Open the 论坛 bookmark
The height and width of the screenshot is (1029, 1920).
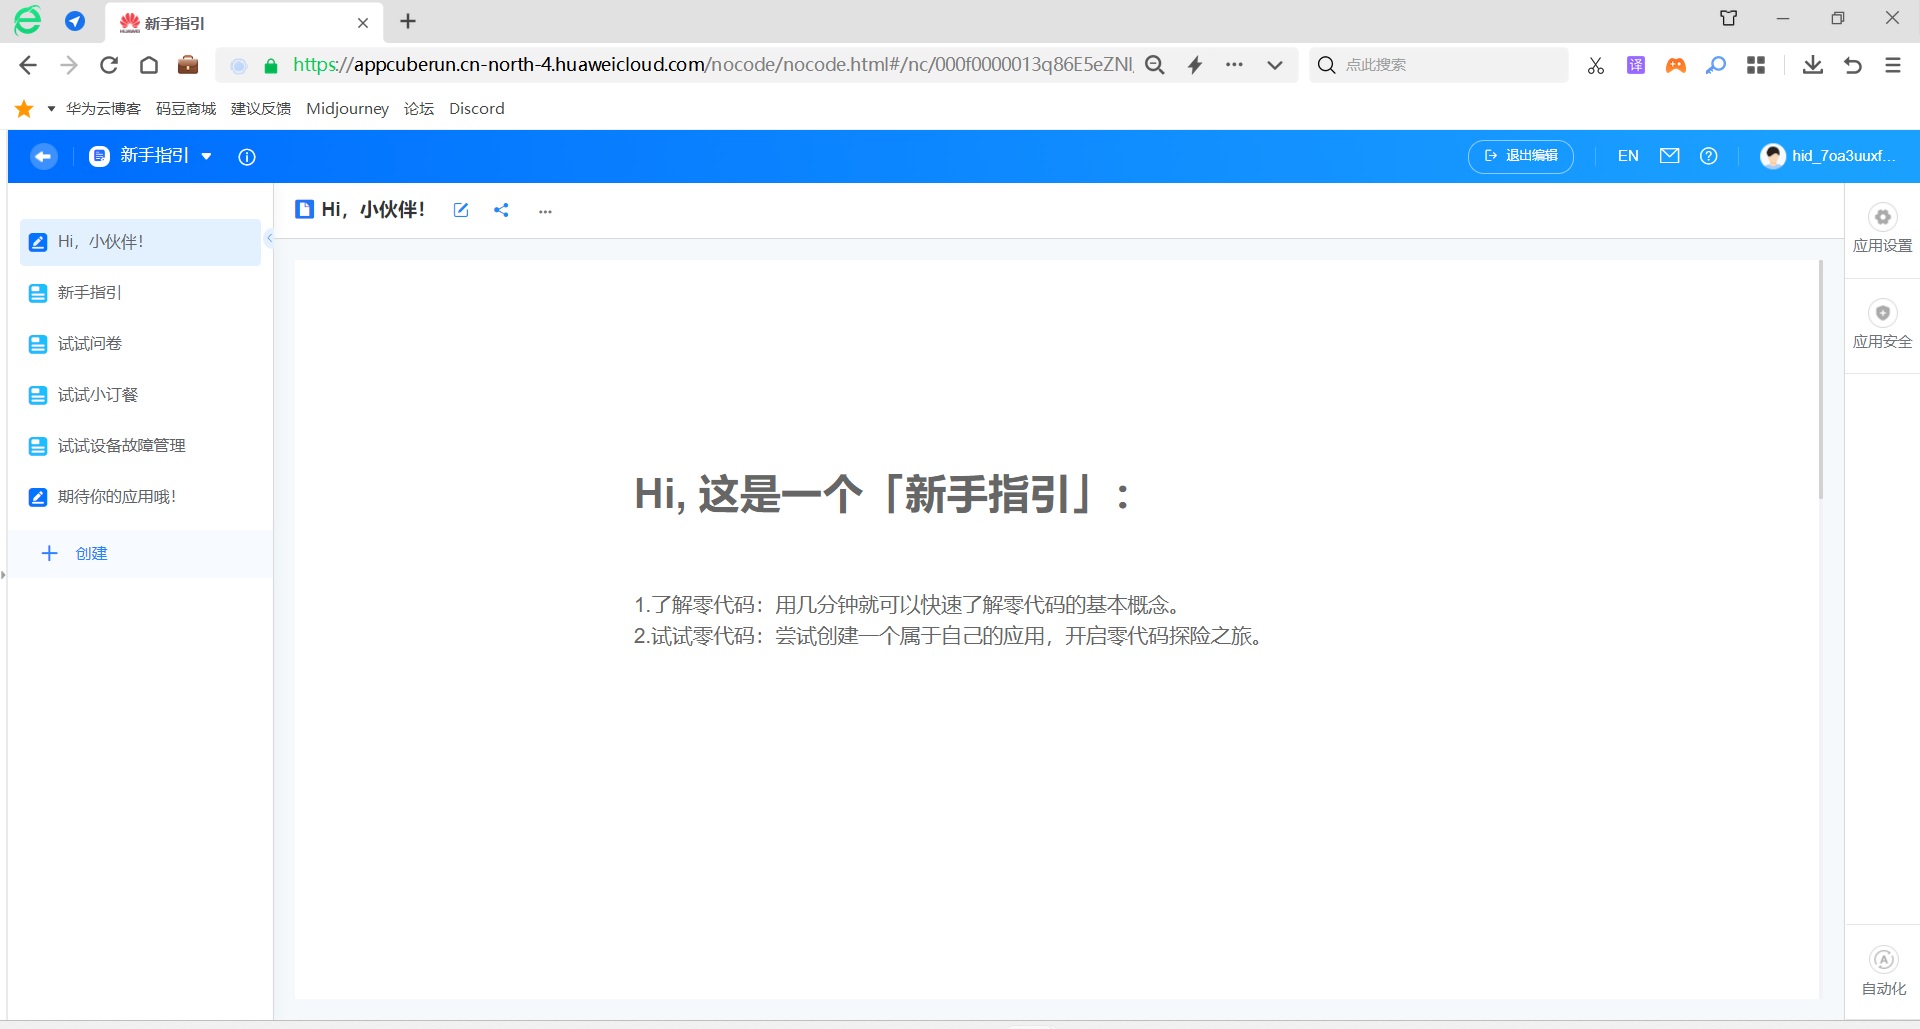(x=419, y=109)
